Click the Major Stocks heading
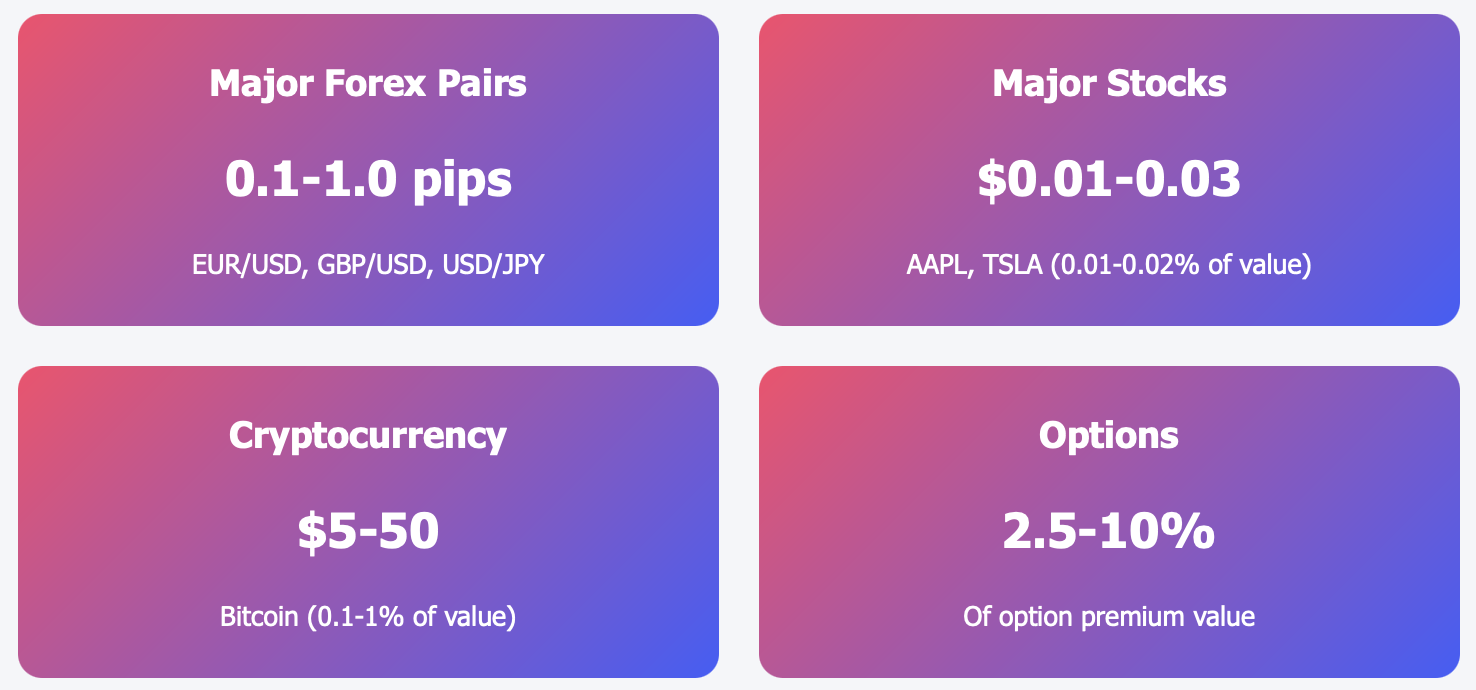This screenshot has width=1476, height=690. tap(1109, 83)
